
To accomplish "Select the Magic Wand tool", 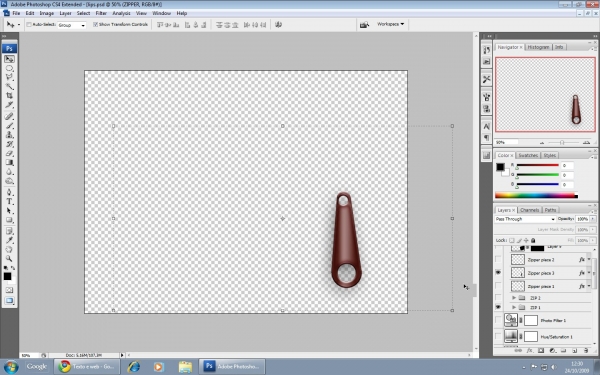I will click(x=10, y=87).
